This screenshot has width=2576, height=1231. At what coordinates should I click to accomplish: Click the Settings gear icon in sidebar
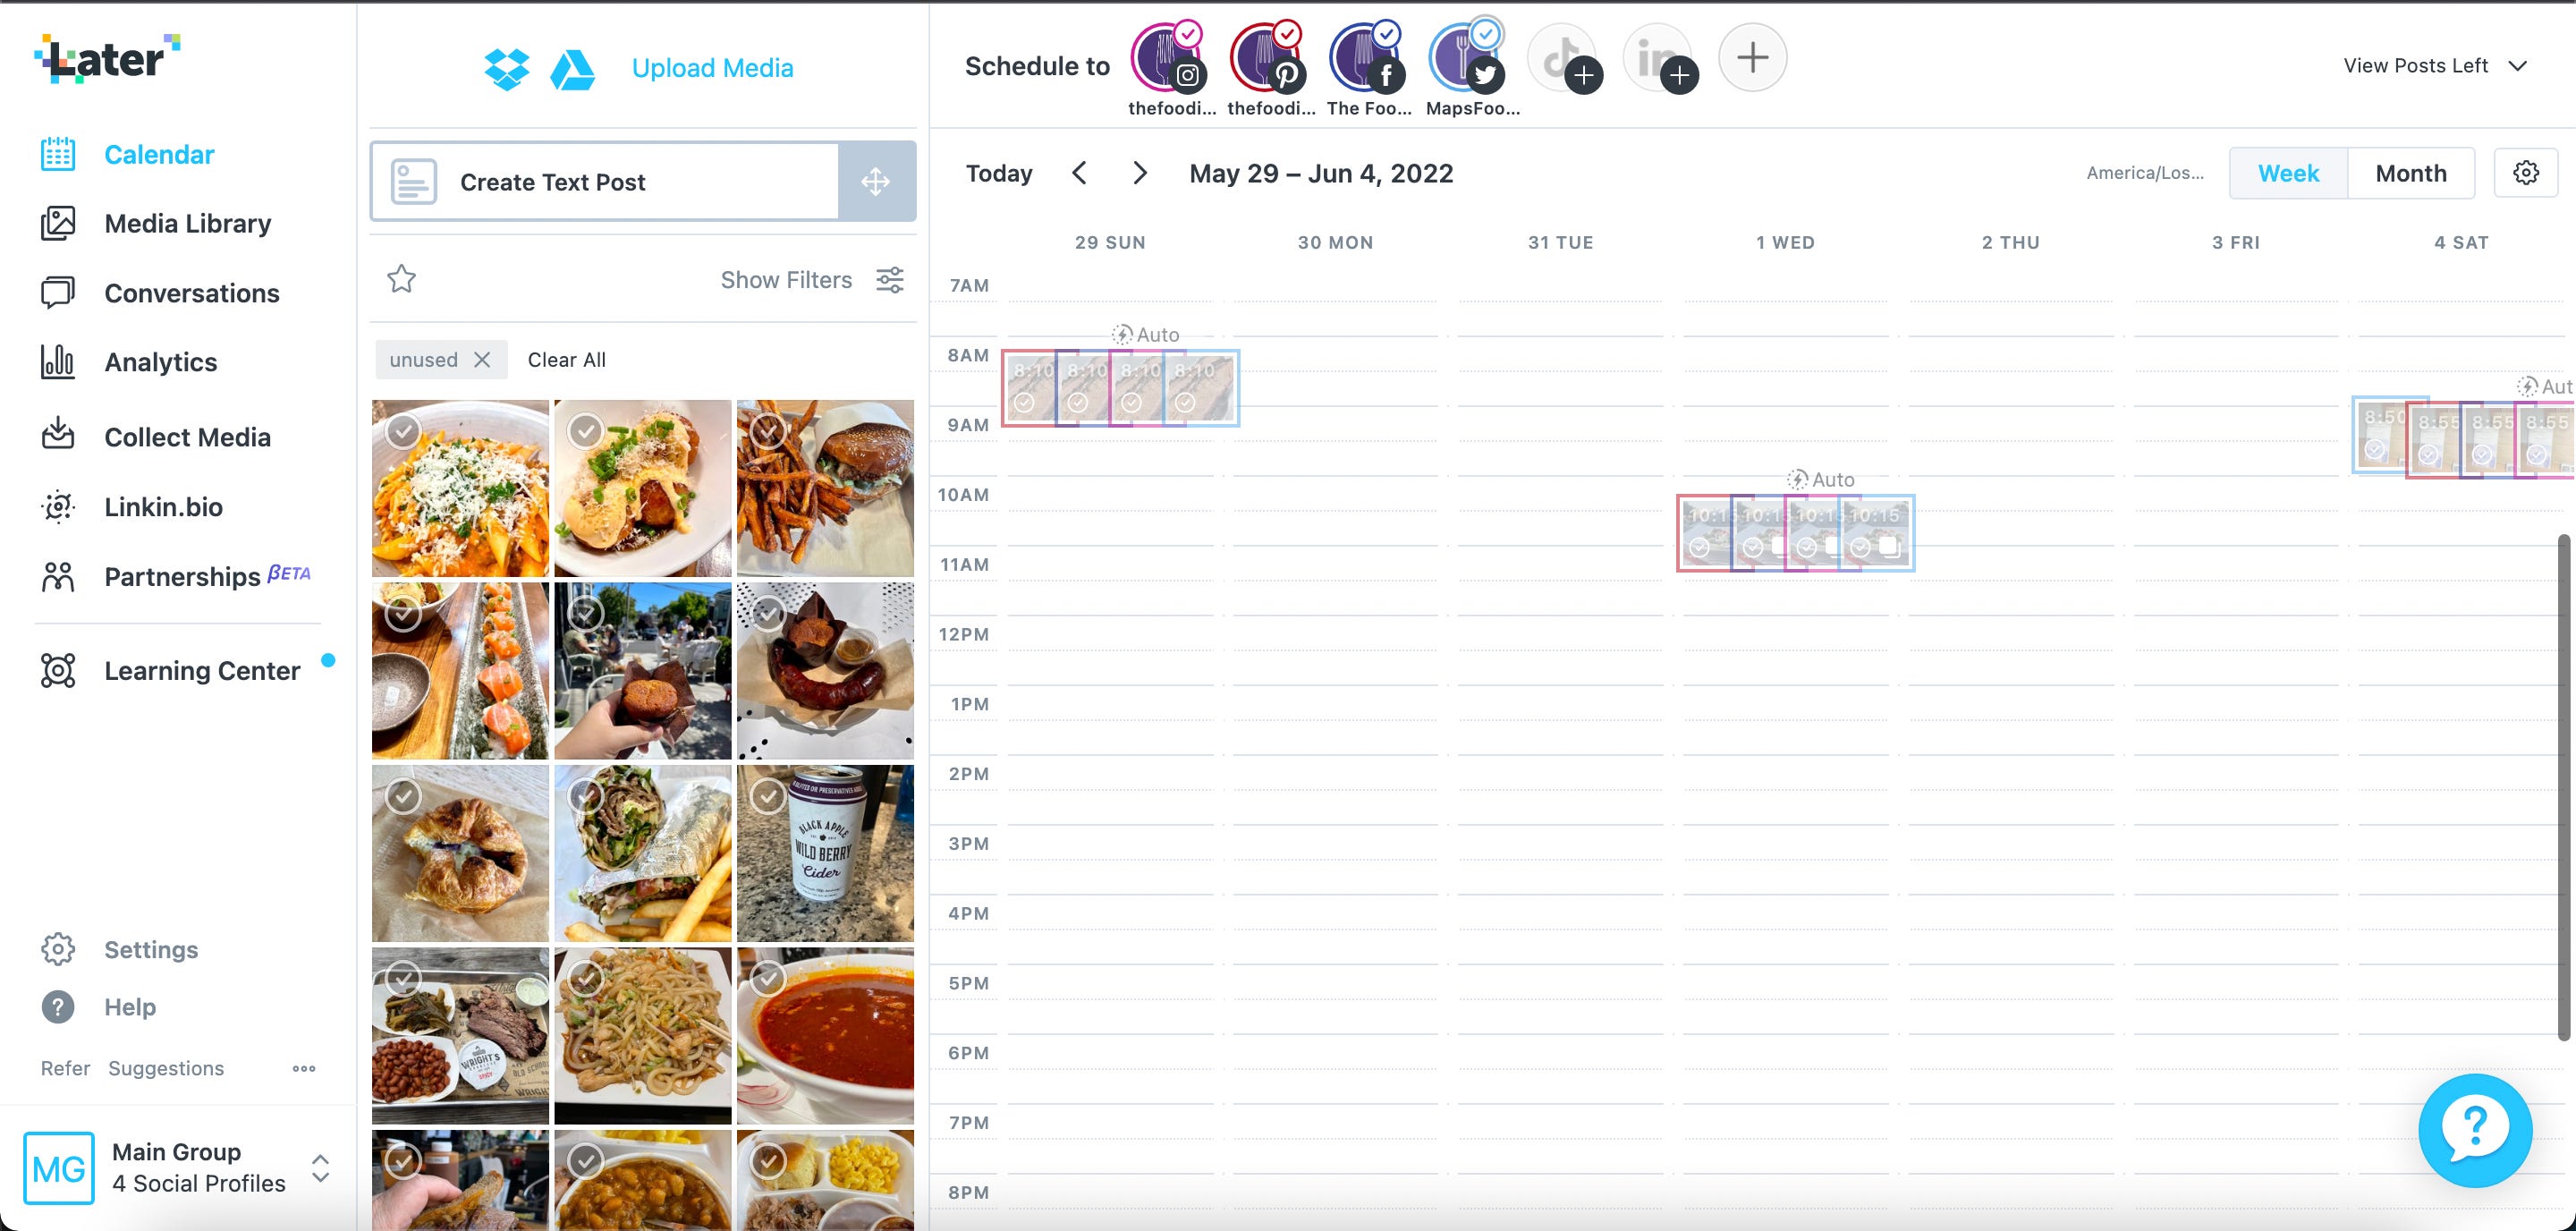click(x=58, y=949)
